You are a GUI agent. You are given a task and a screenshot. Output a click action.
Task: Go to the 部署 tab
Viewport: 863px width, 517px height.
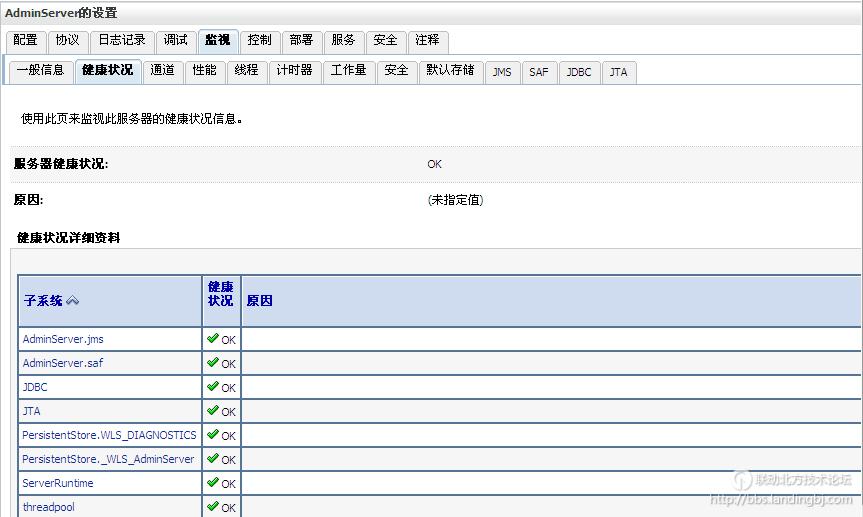point(302,41)
